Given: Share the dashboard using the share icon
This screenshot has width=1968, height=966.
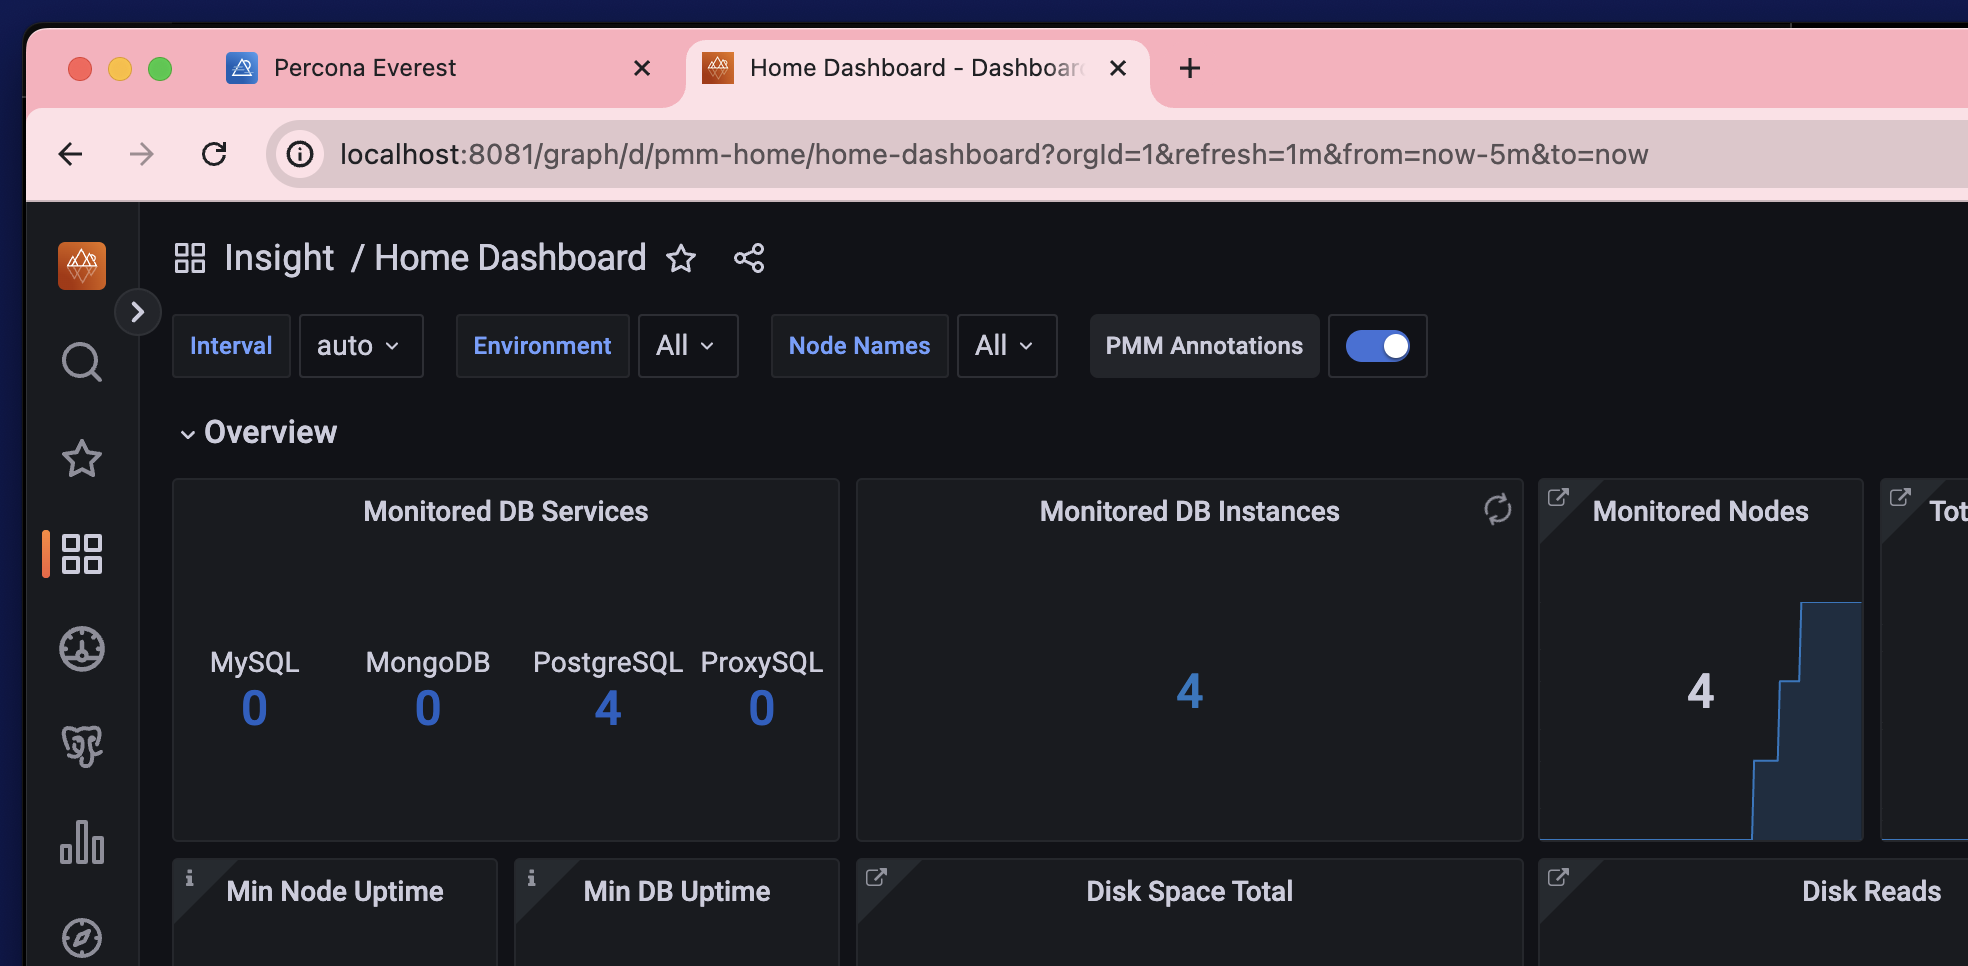Looking at the screenshot, I should click(x=748, y=258).
